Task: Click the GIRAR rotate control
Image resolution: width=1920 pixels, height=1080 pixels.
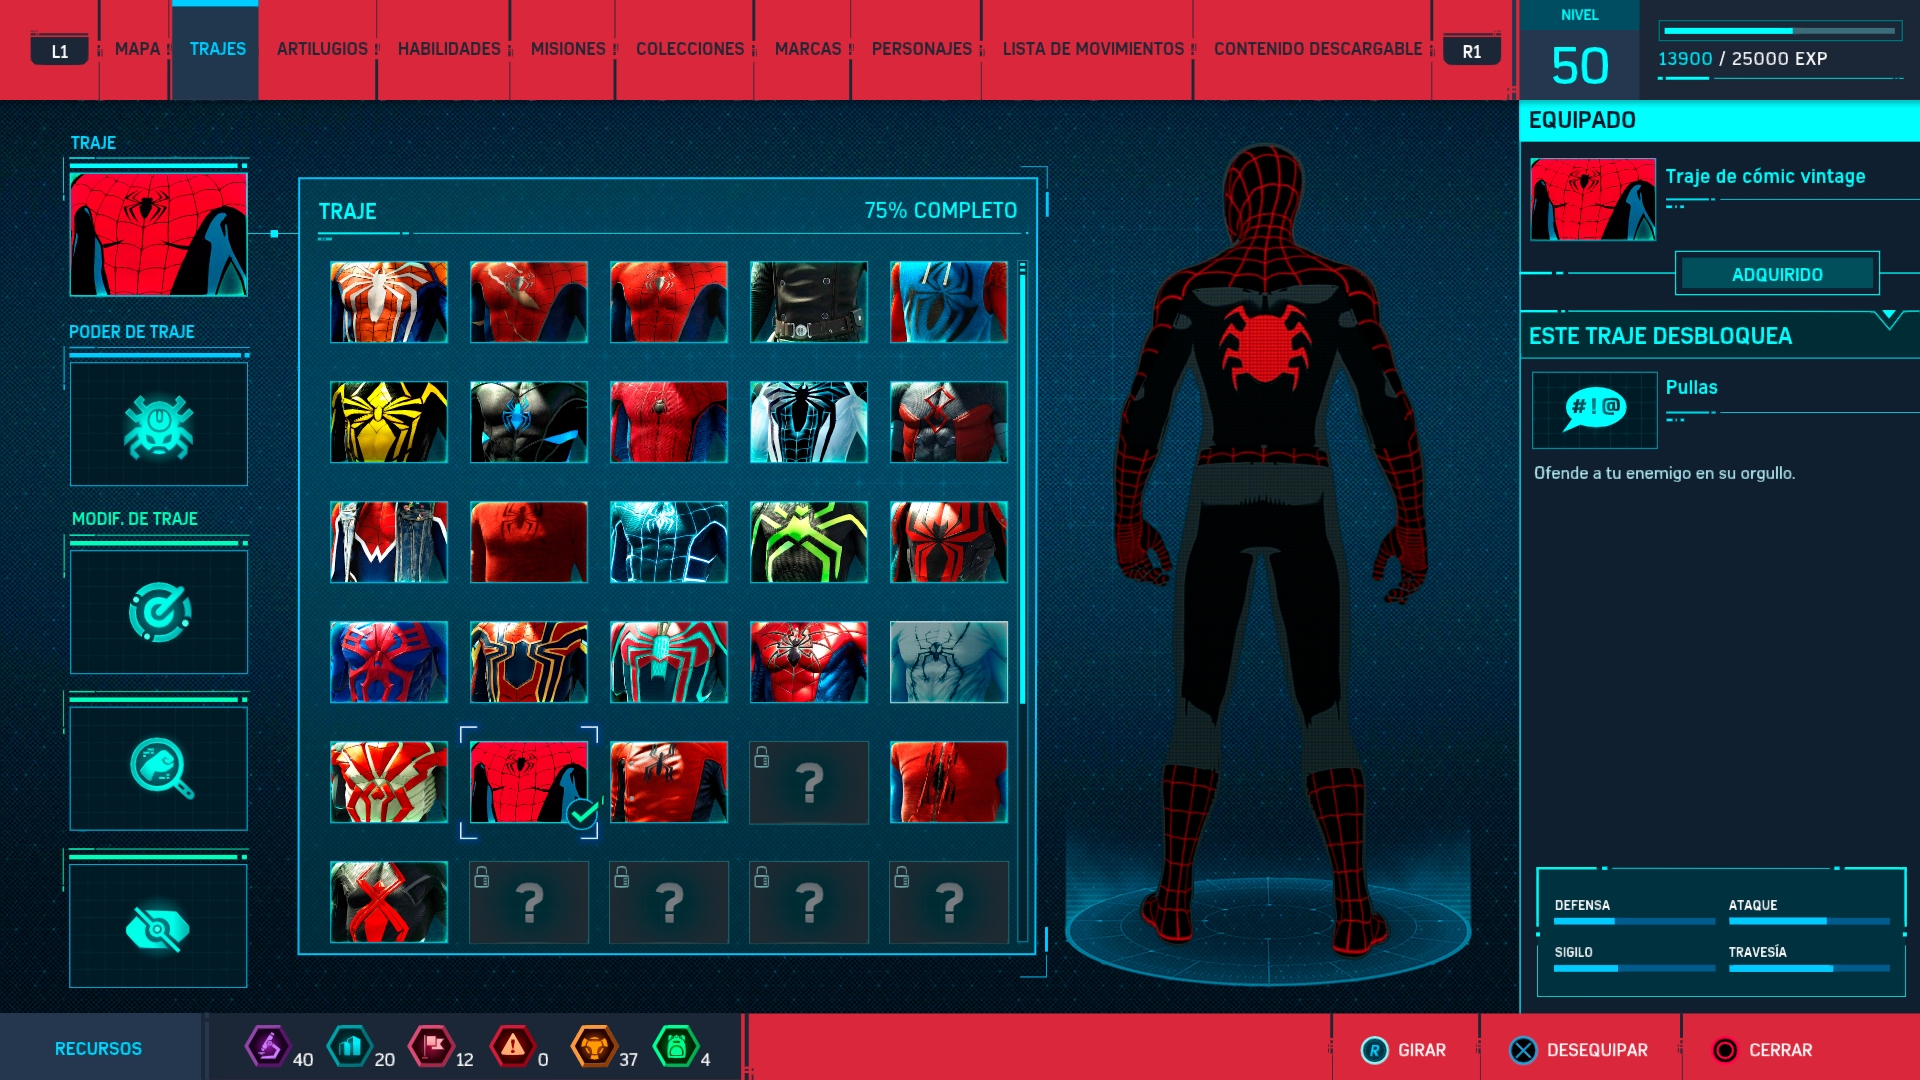Action: 1404,1050
